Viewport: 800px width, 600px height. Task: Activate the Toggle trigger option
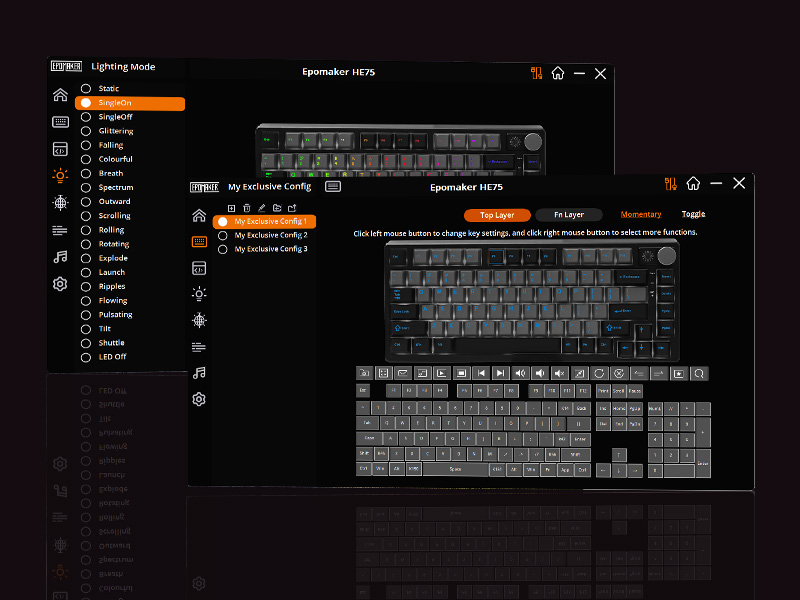(693, 214)
